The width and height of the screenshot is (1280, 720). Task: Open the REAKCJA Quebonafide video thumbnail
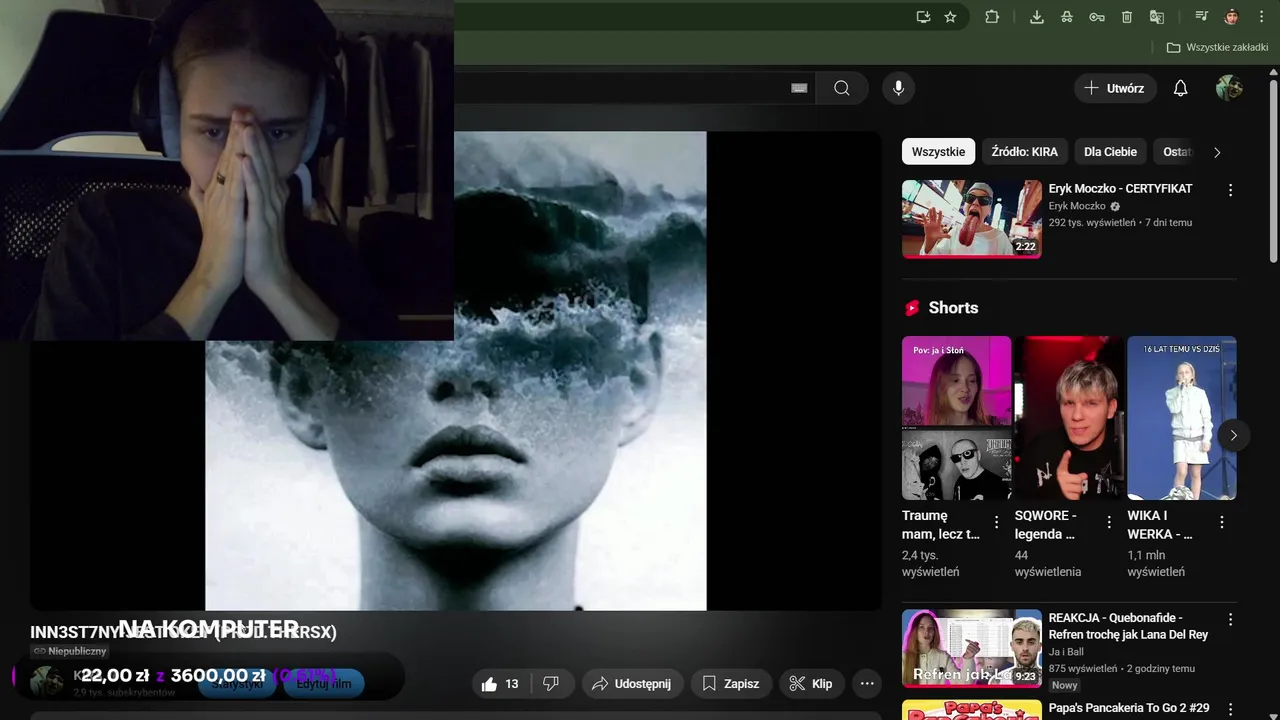coord(972,648)
